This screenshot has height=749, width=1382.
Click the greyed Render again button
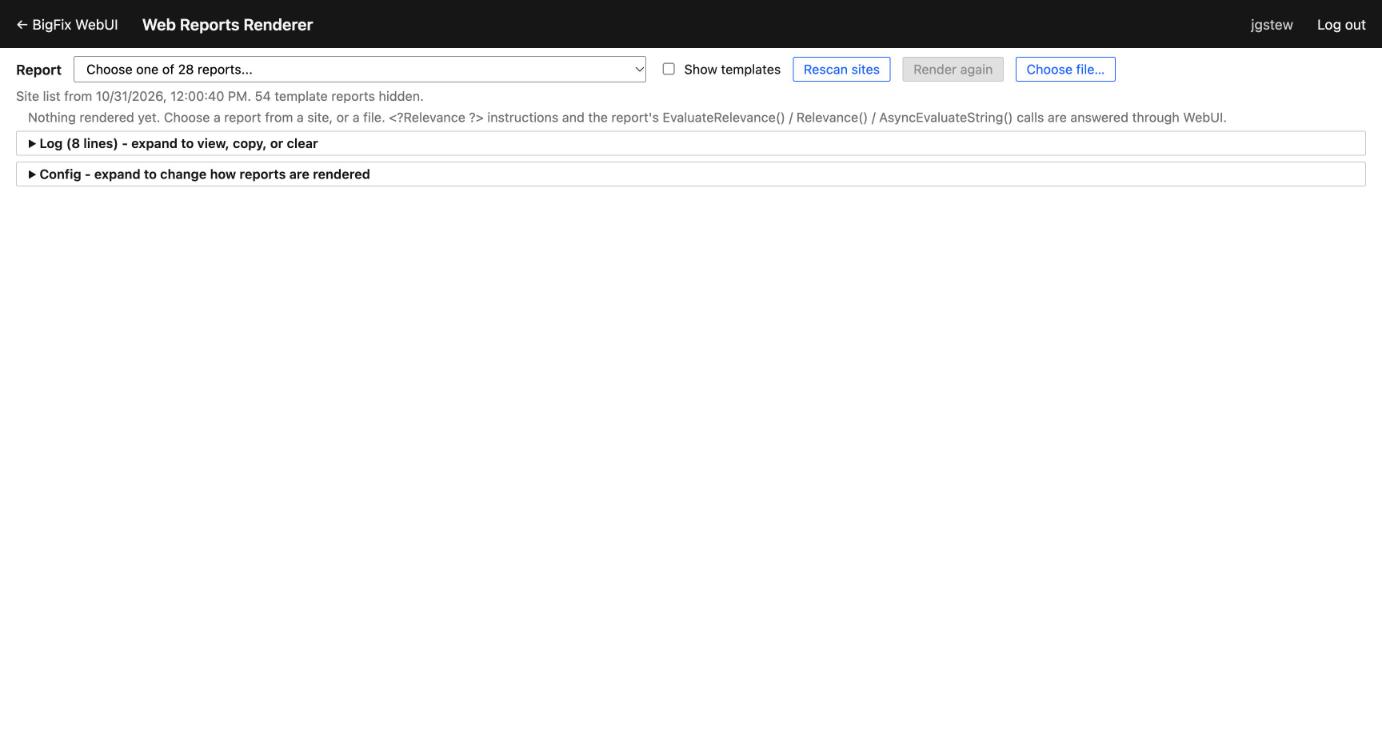tap(953, 69)
